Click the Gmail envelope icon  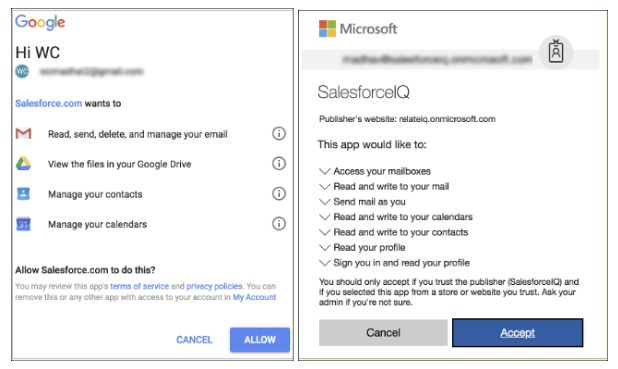23,134
